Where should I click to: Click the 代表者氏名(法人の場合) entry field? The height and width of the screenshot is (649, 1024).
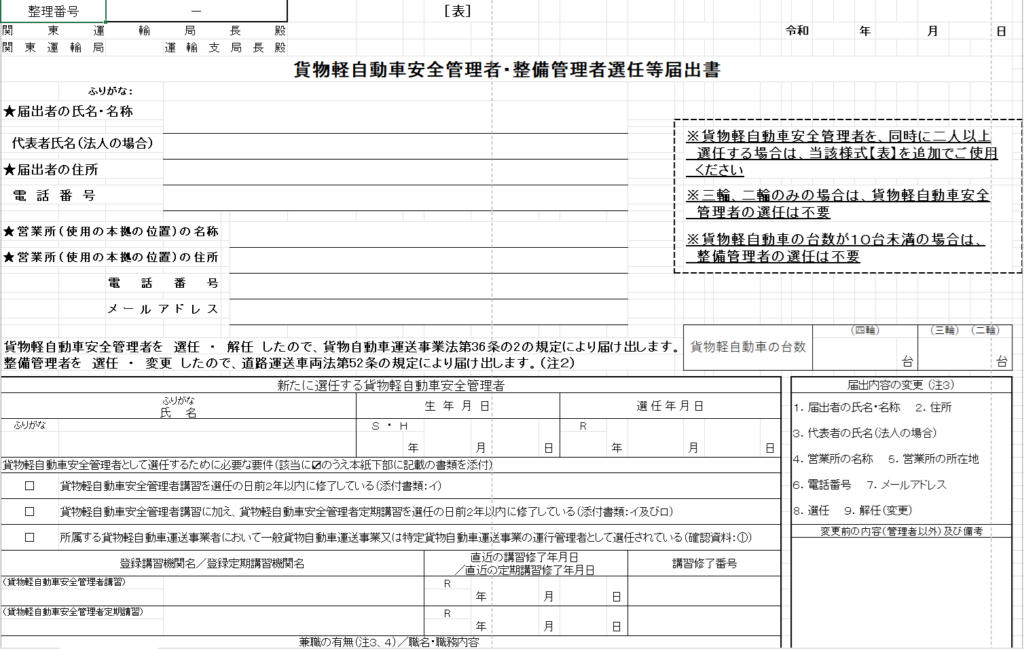click(x=395, y=145)
